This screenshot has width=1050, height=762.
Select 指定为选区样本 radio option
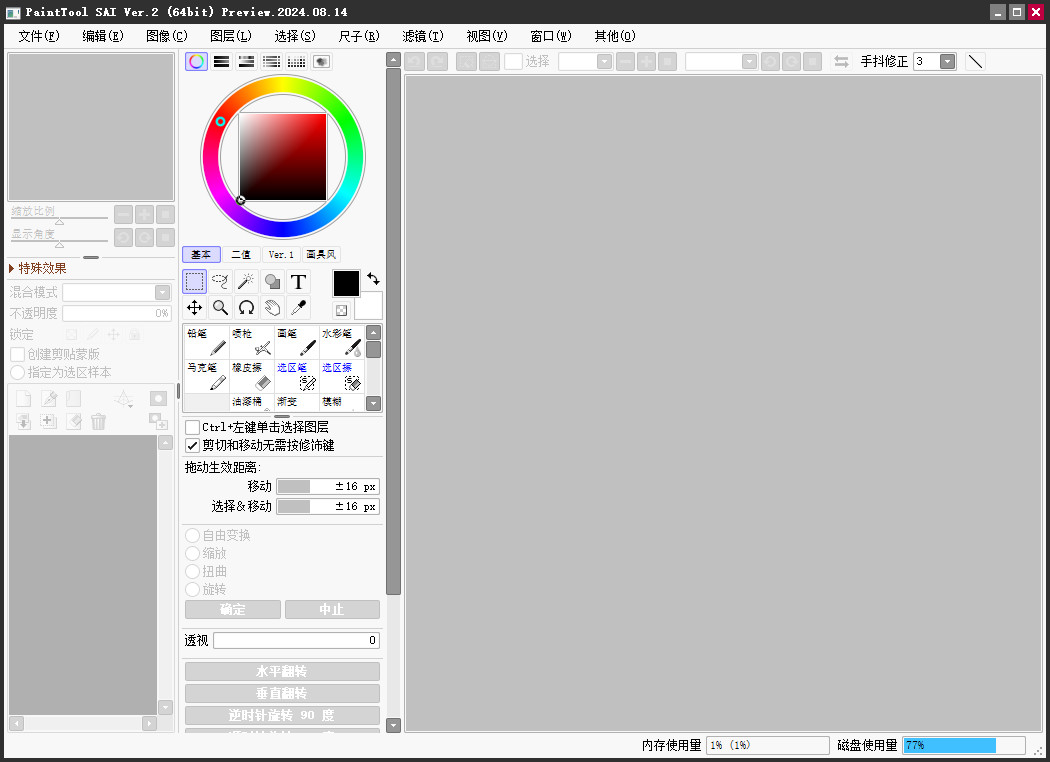click(x=17, y=372)
